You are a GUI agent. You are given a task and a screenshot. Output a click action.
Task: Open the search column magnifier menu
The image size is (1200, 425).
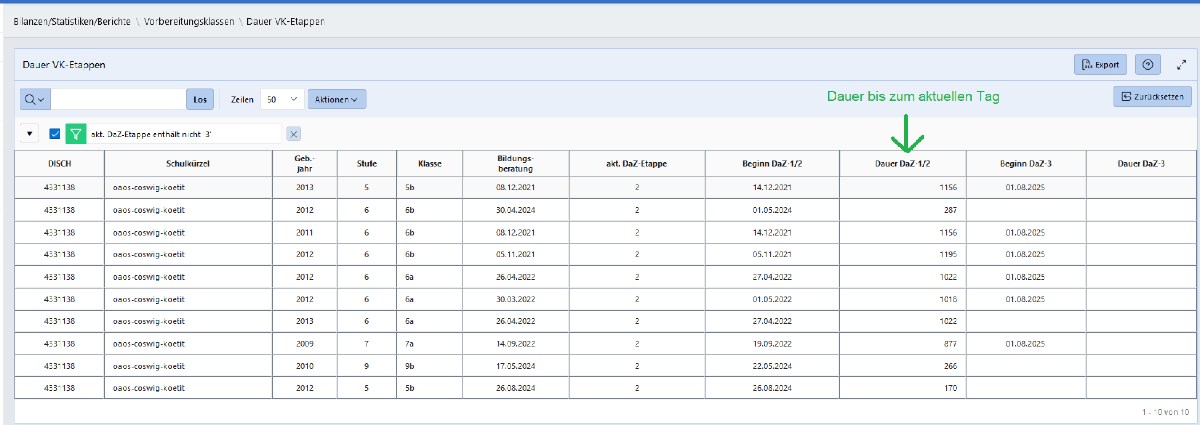tap(35, 99)
